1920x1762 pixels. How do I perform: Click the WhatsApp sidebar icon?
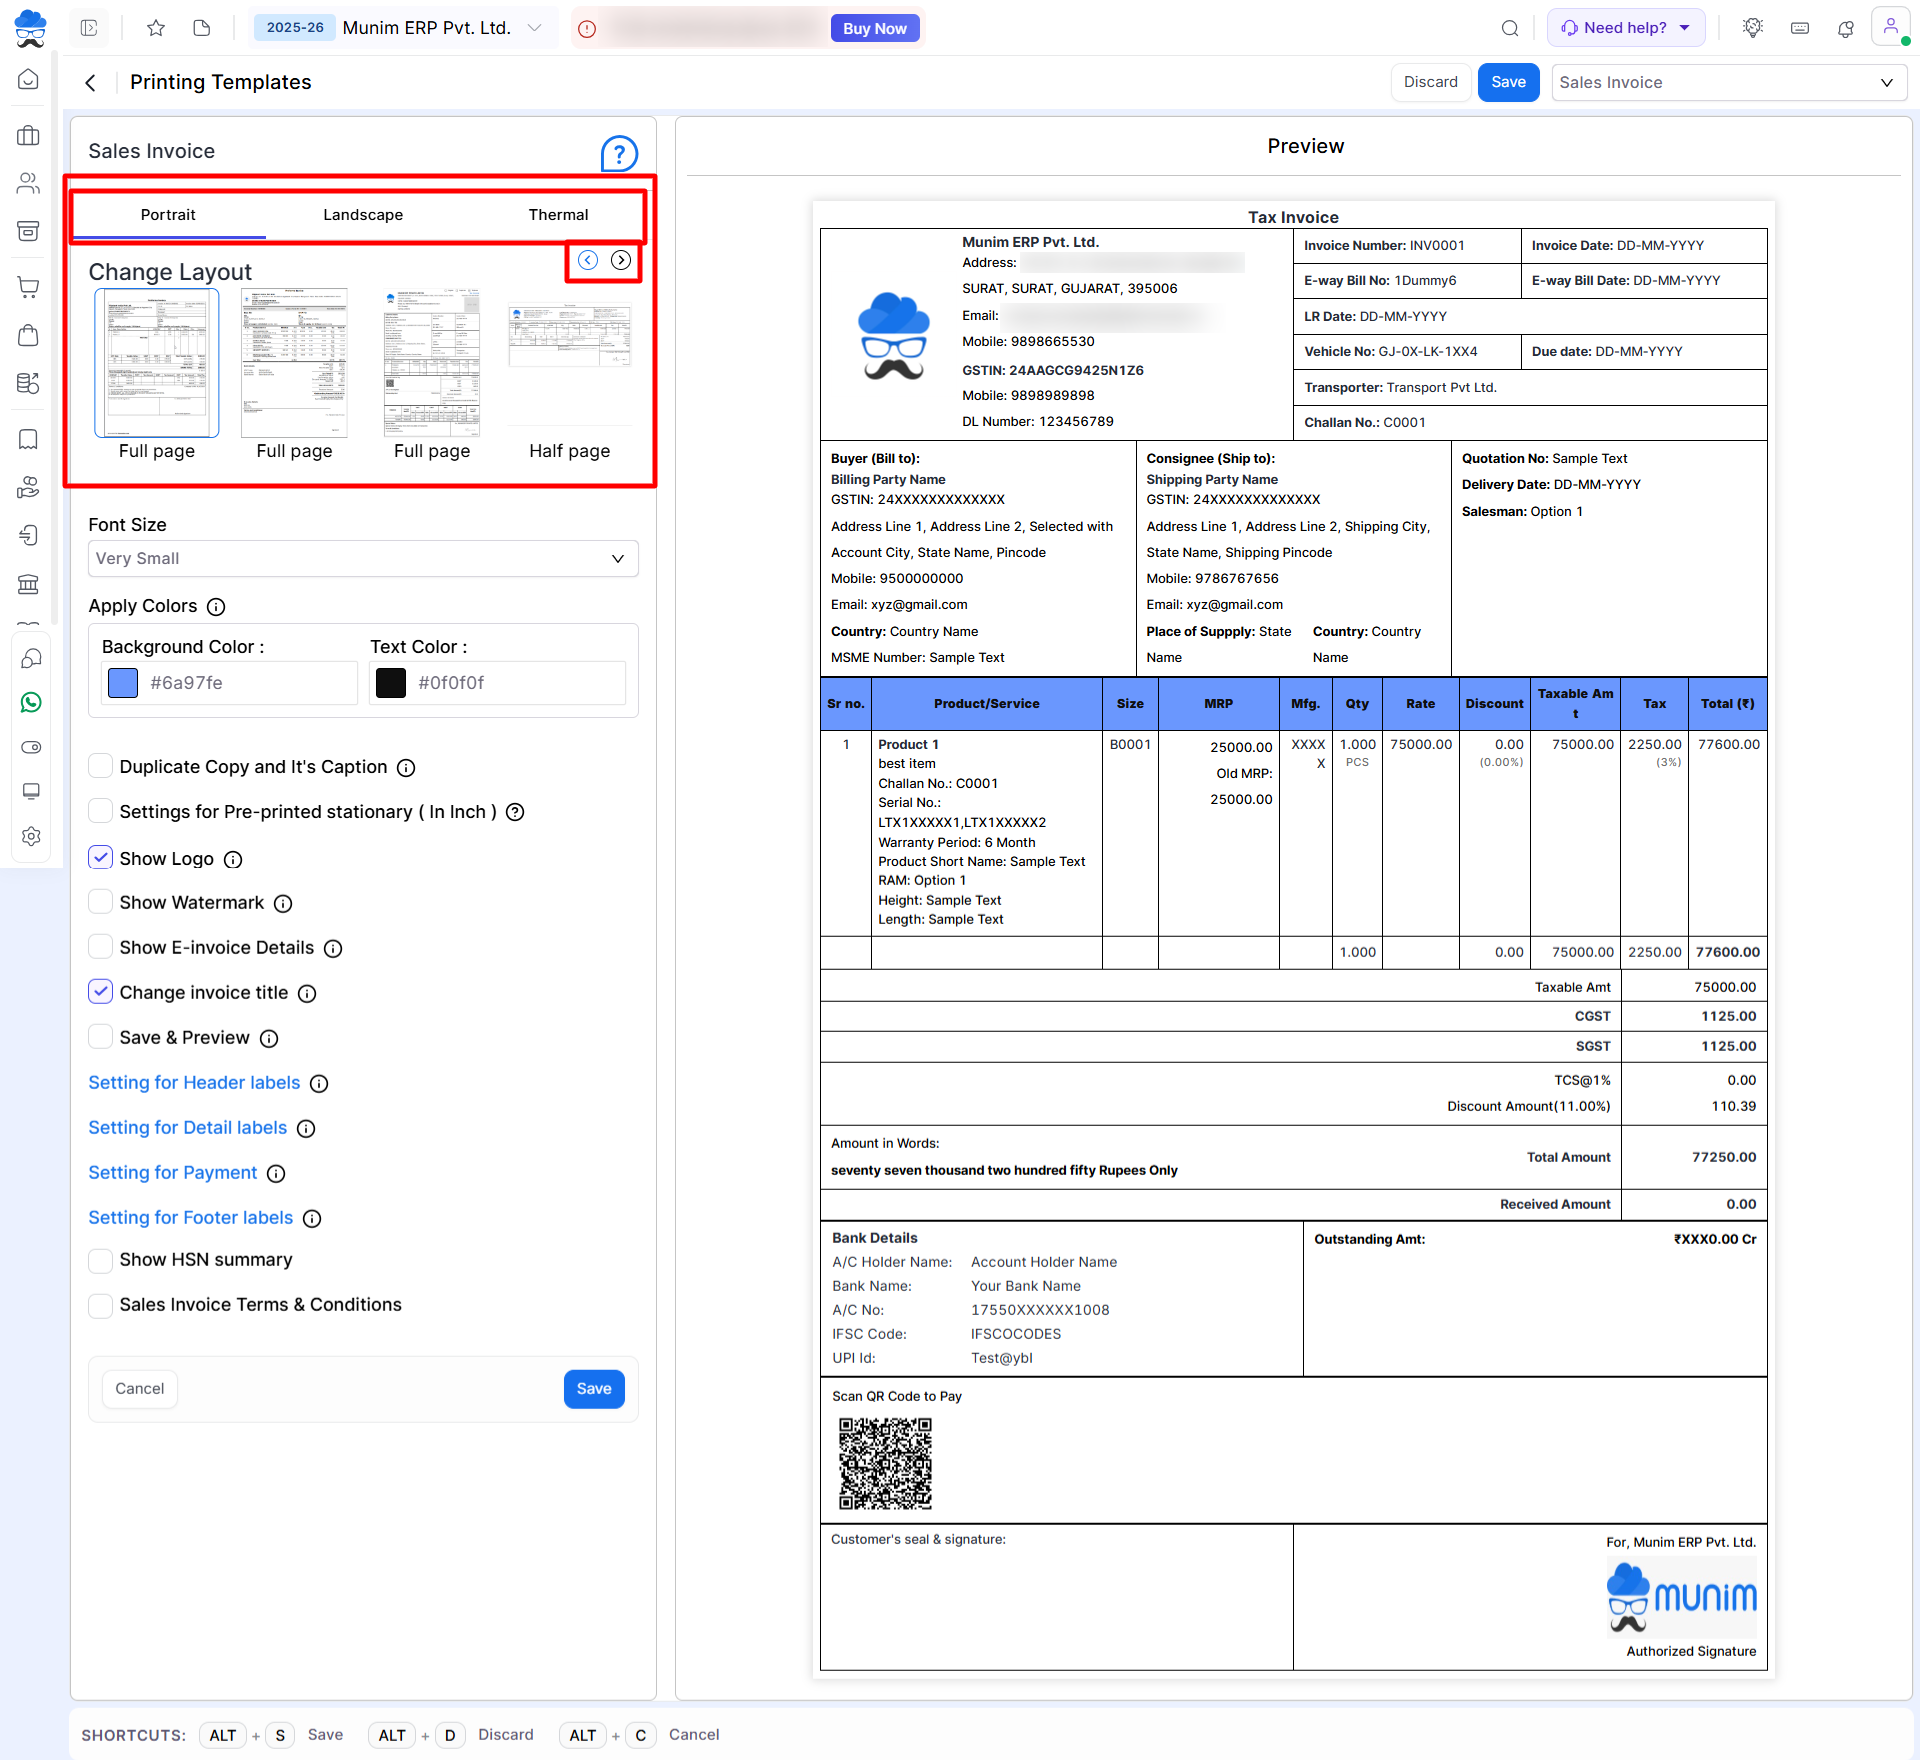30,703
